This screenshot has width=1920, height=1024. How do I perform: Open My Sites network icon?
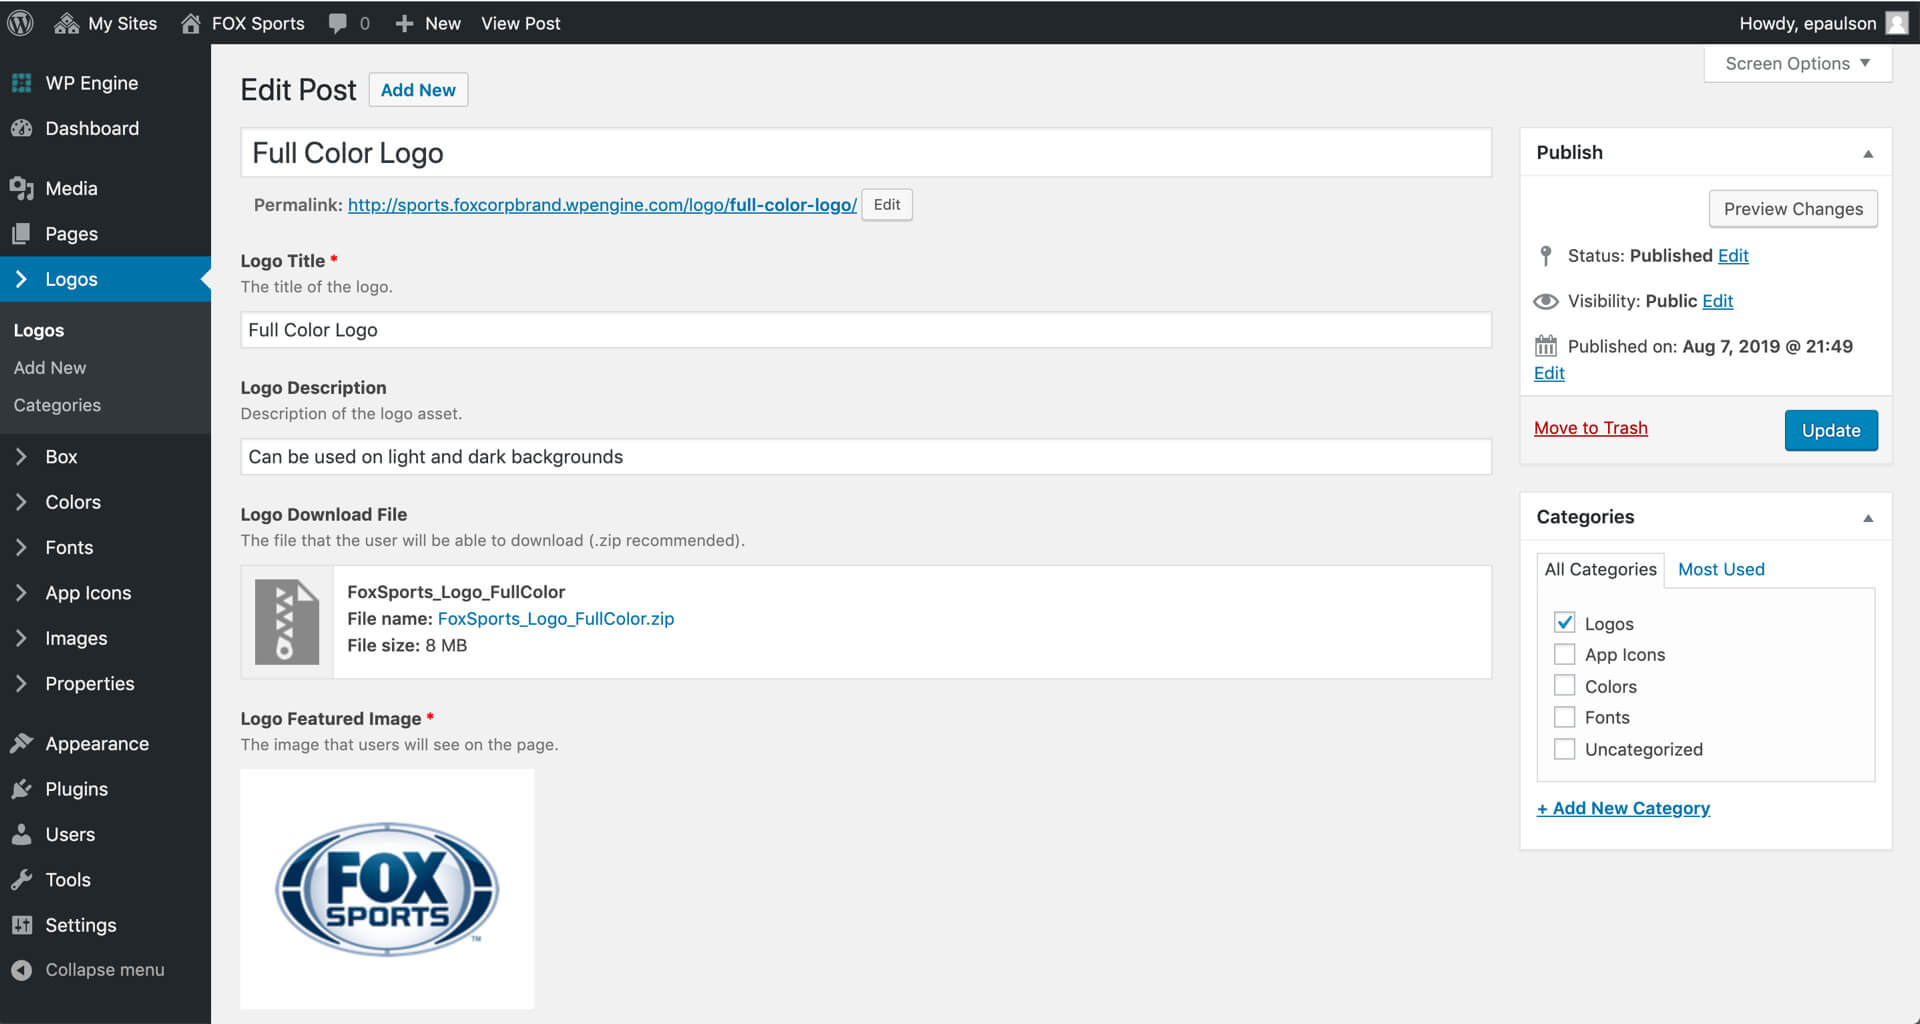(66, 23)
